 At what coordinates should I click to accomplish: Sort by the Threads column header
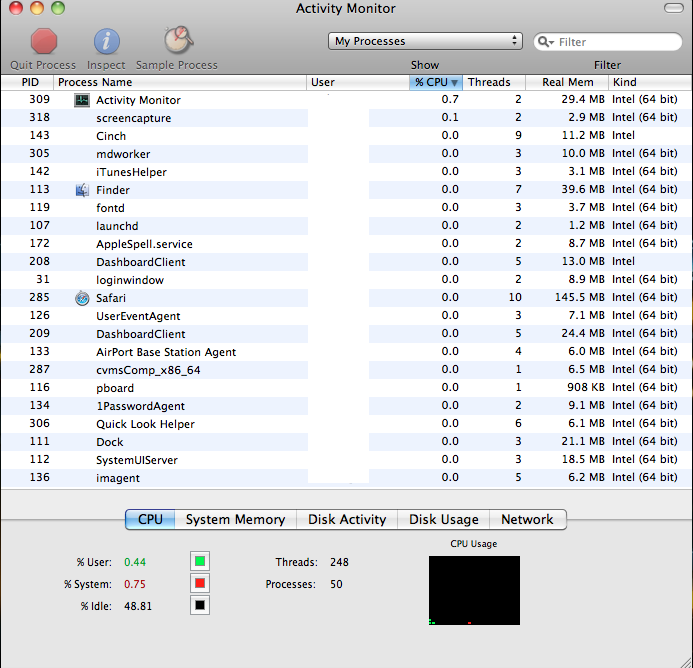tap(494, 82)
